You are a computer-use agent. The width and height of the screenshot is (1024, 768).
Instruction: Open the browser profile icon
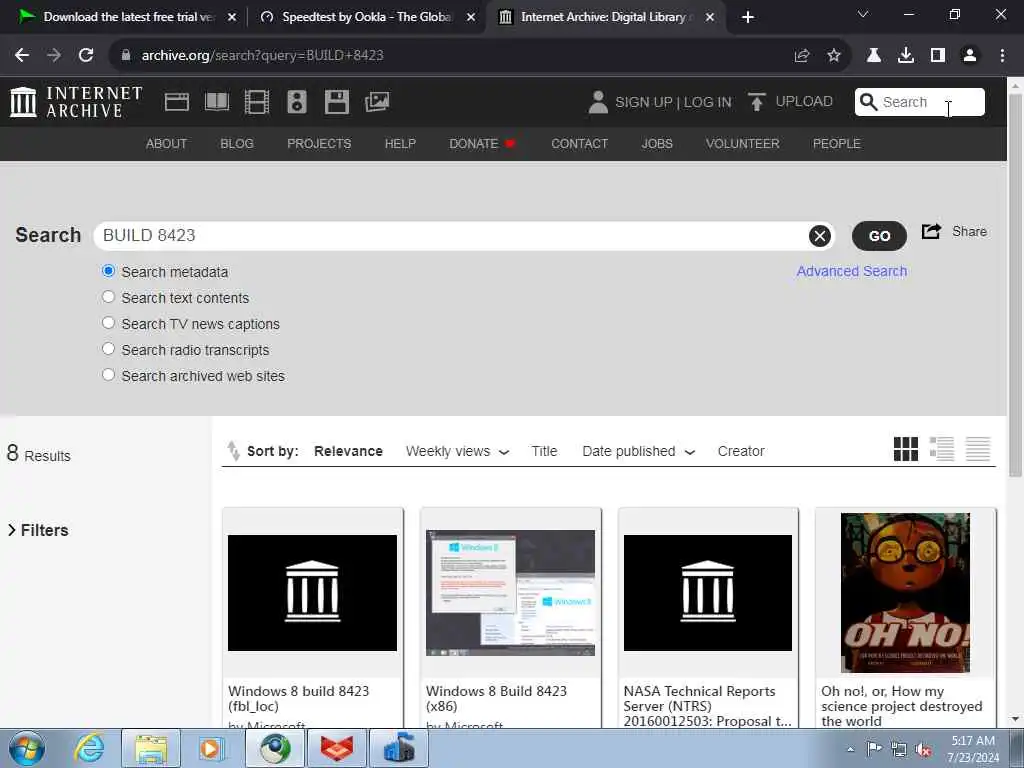click(970, 56)
